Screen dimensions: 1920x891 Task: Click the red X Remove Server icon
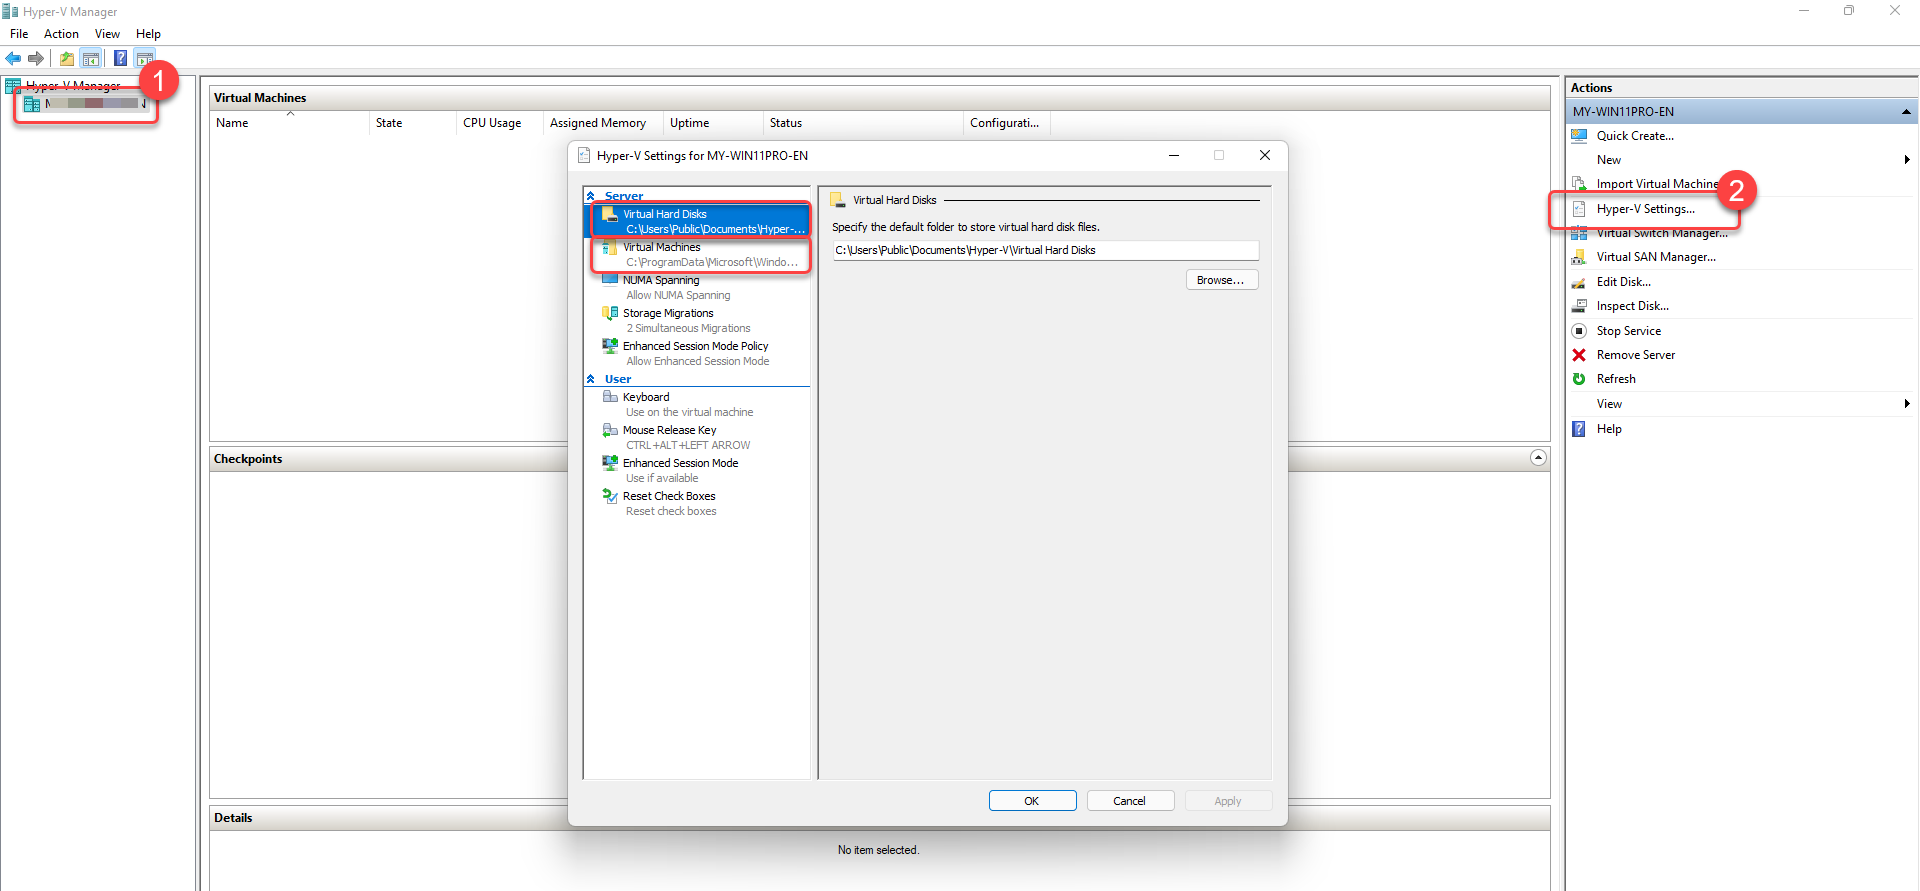click(1579, 355)
